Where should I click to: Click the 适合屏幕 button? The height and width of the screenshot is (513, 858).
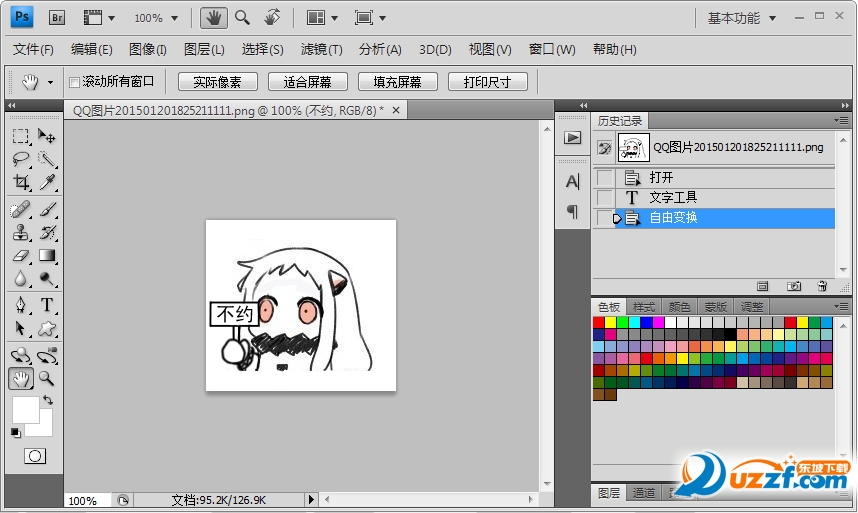tap(307, 82)
